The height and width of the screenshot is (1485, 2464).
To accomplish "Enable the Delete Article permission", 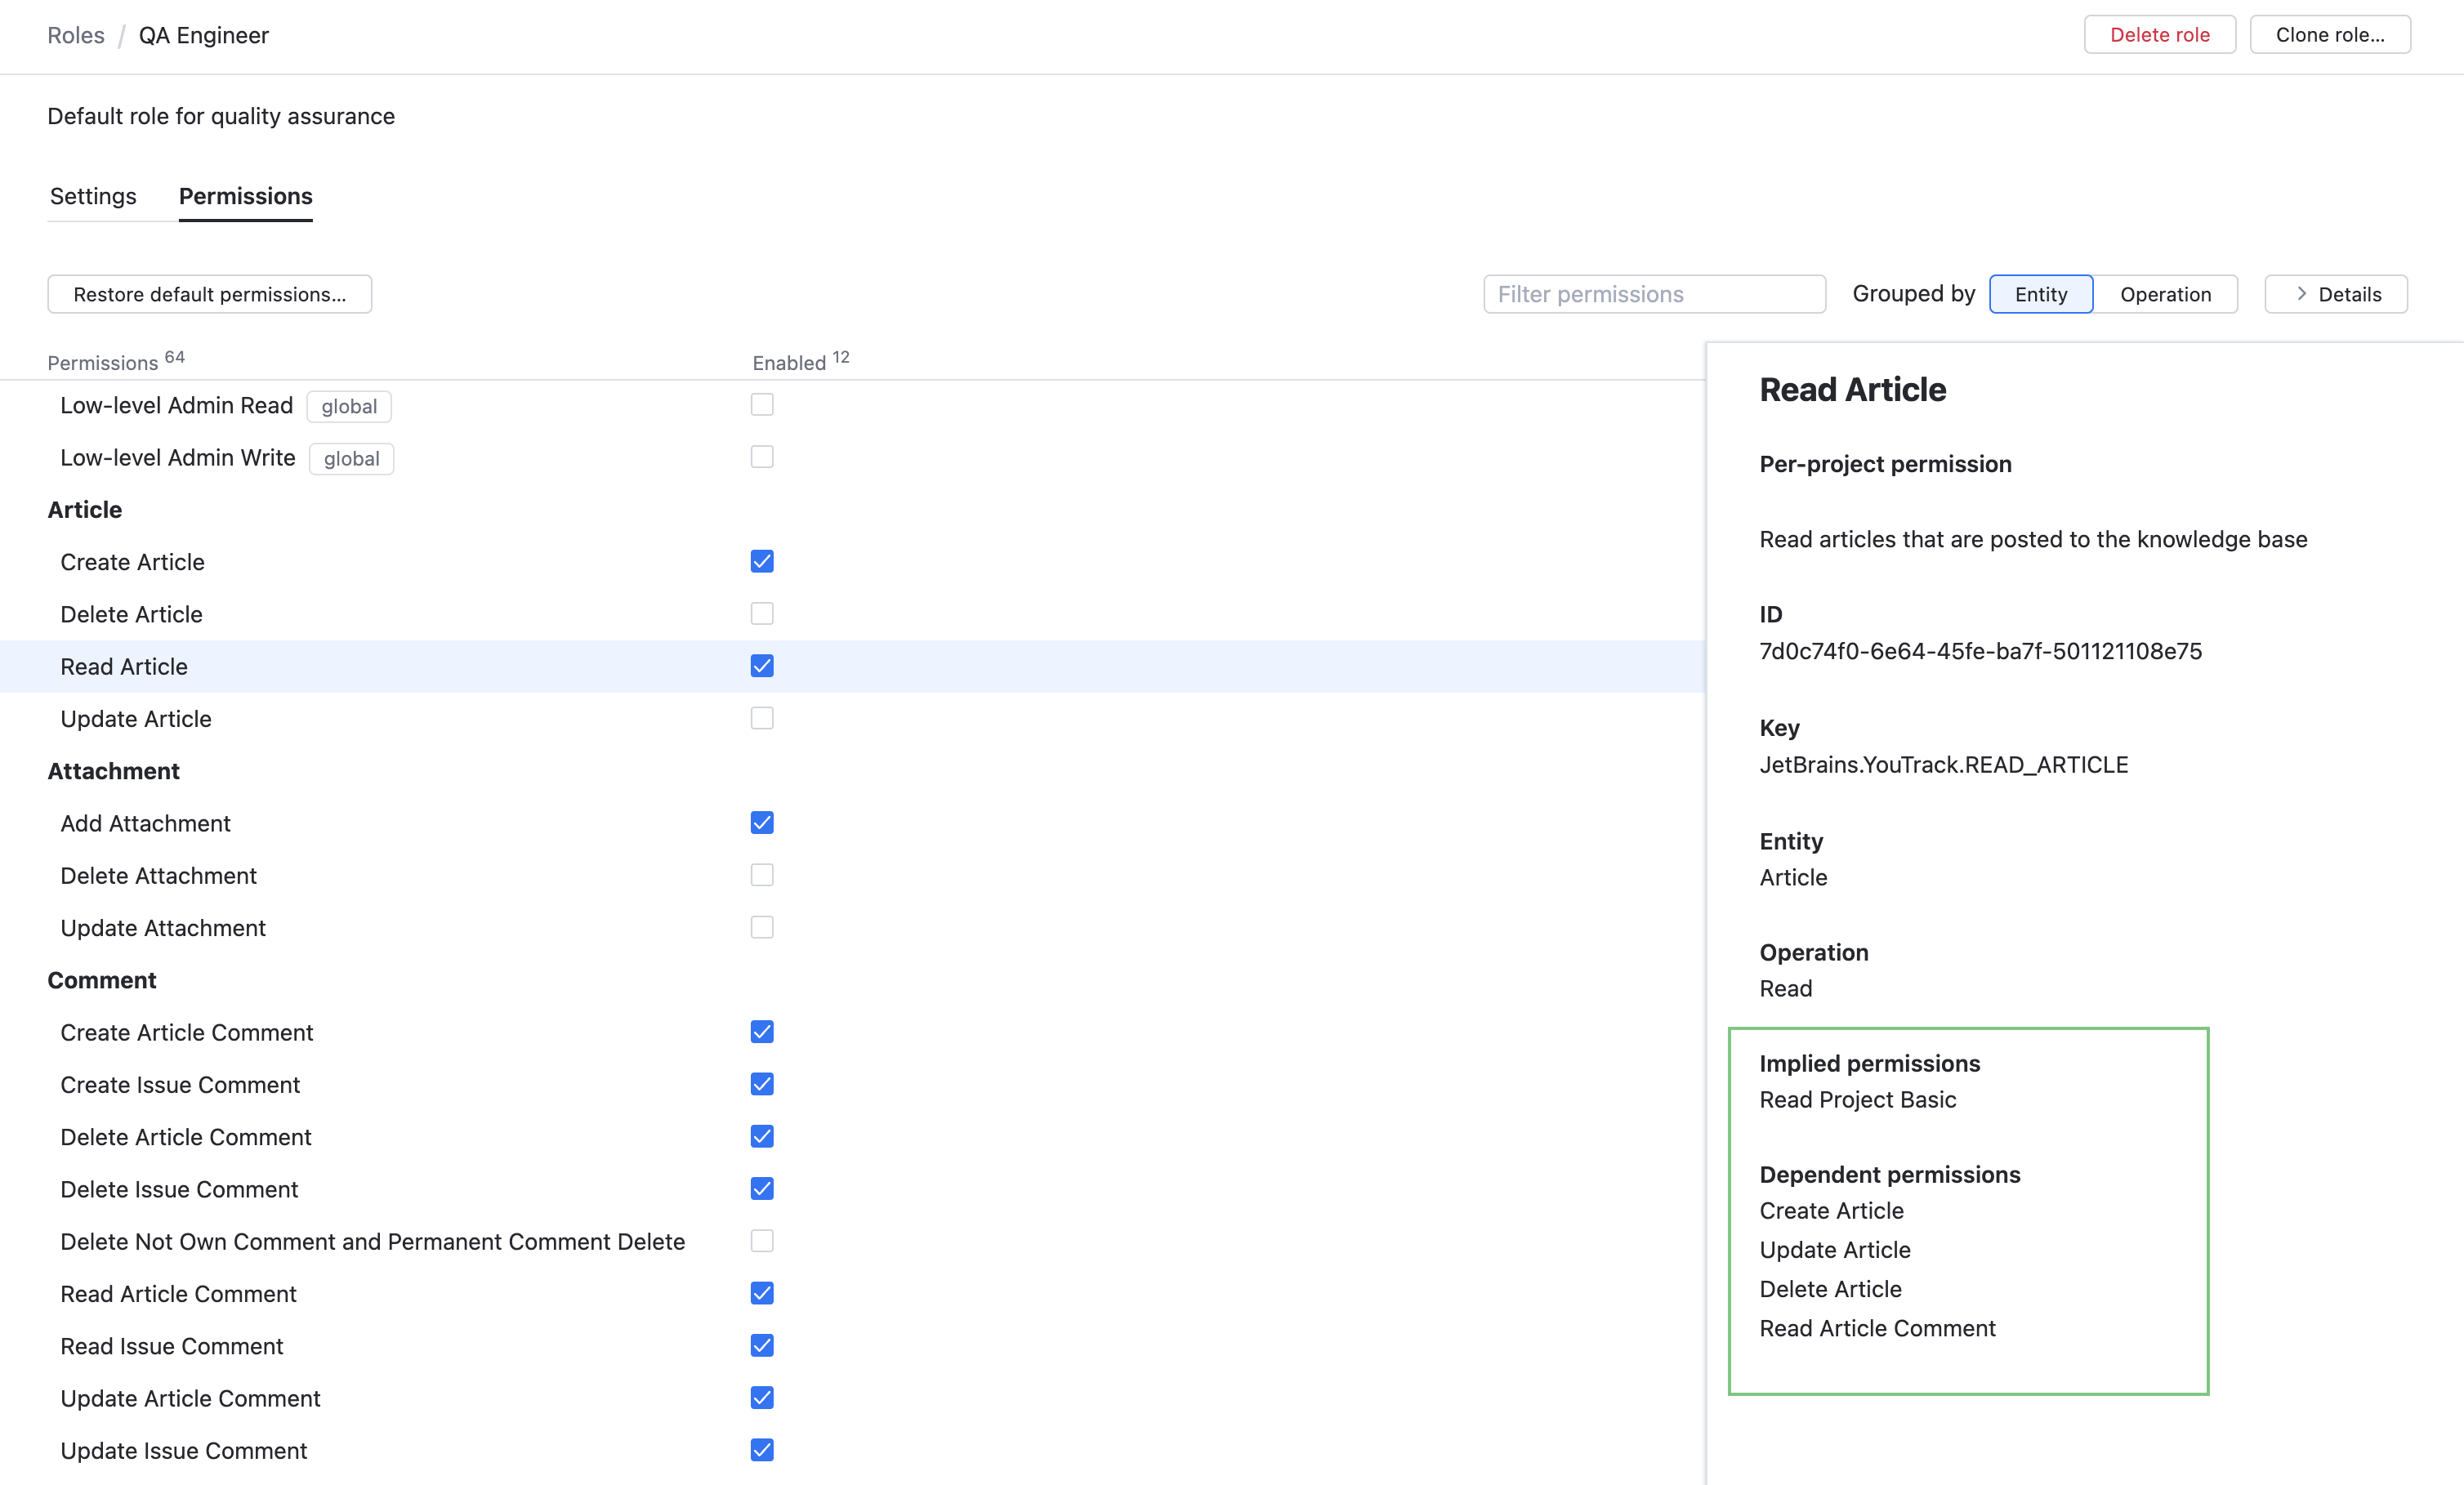I will [762, 613].
